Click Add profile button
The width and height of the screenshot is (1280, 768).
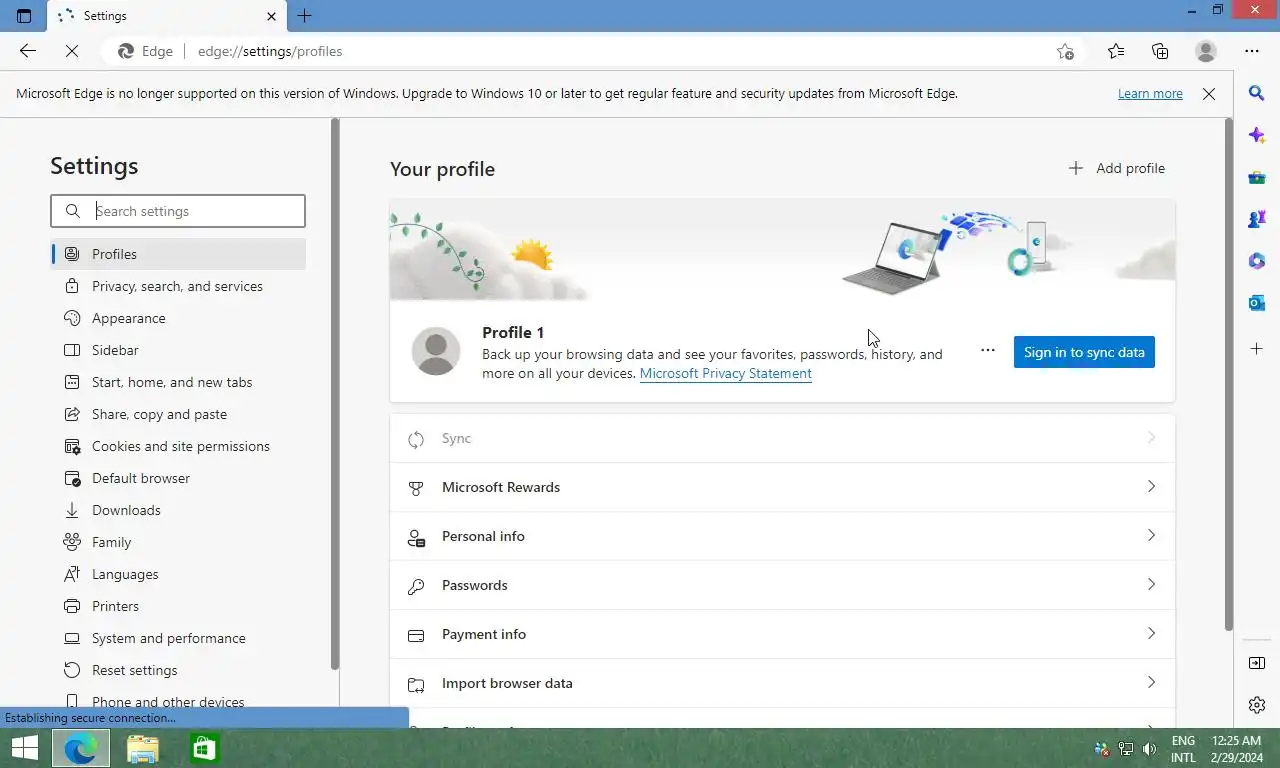pos(1117,168)
